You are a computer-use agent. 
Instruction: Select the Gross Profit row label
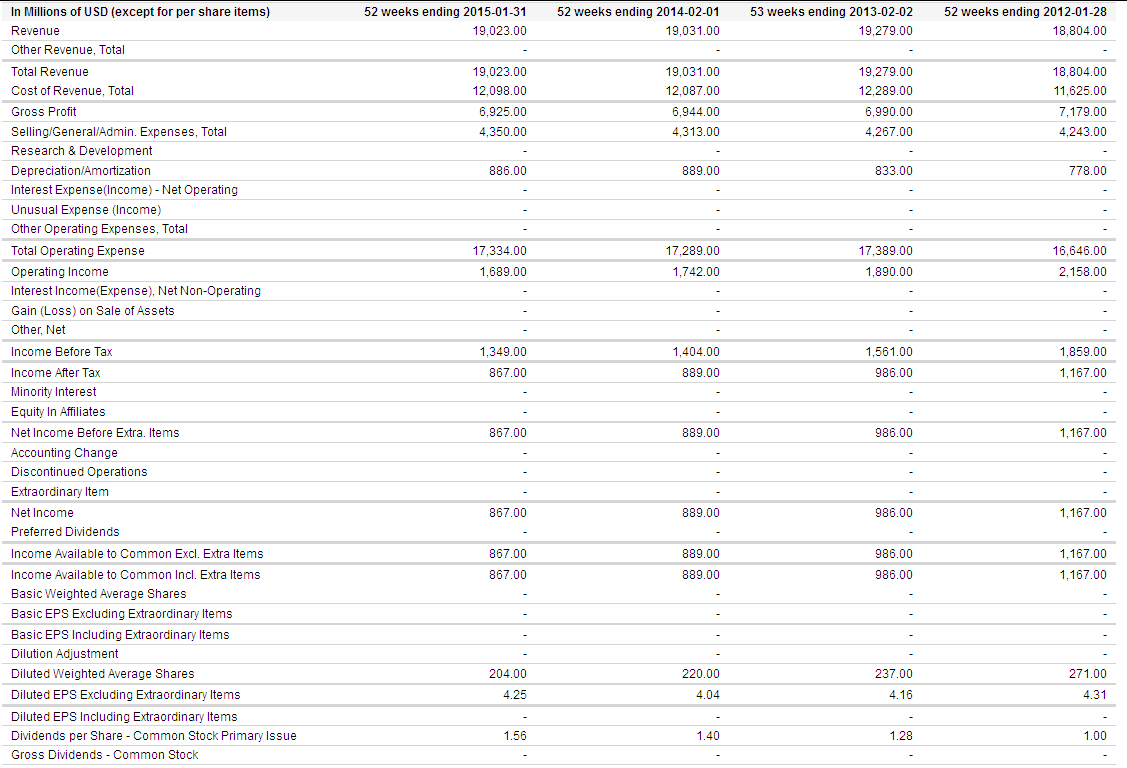click(44, 112)
